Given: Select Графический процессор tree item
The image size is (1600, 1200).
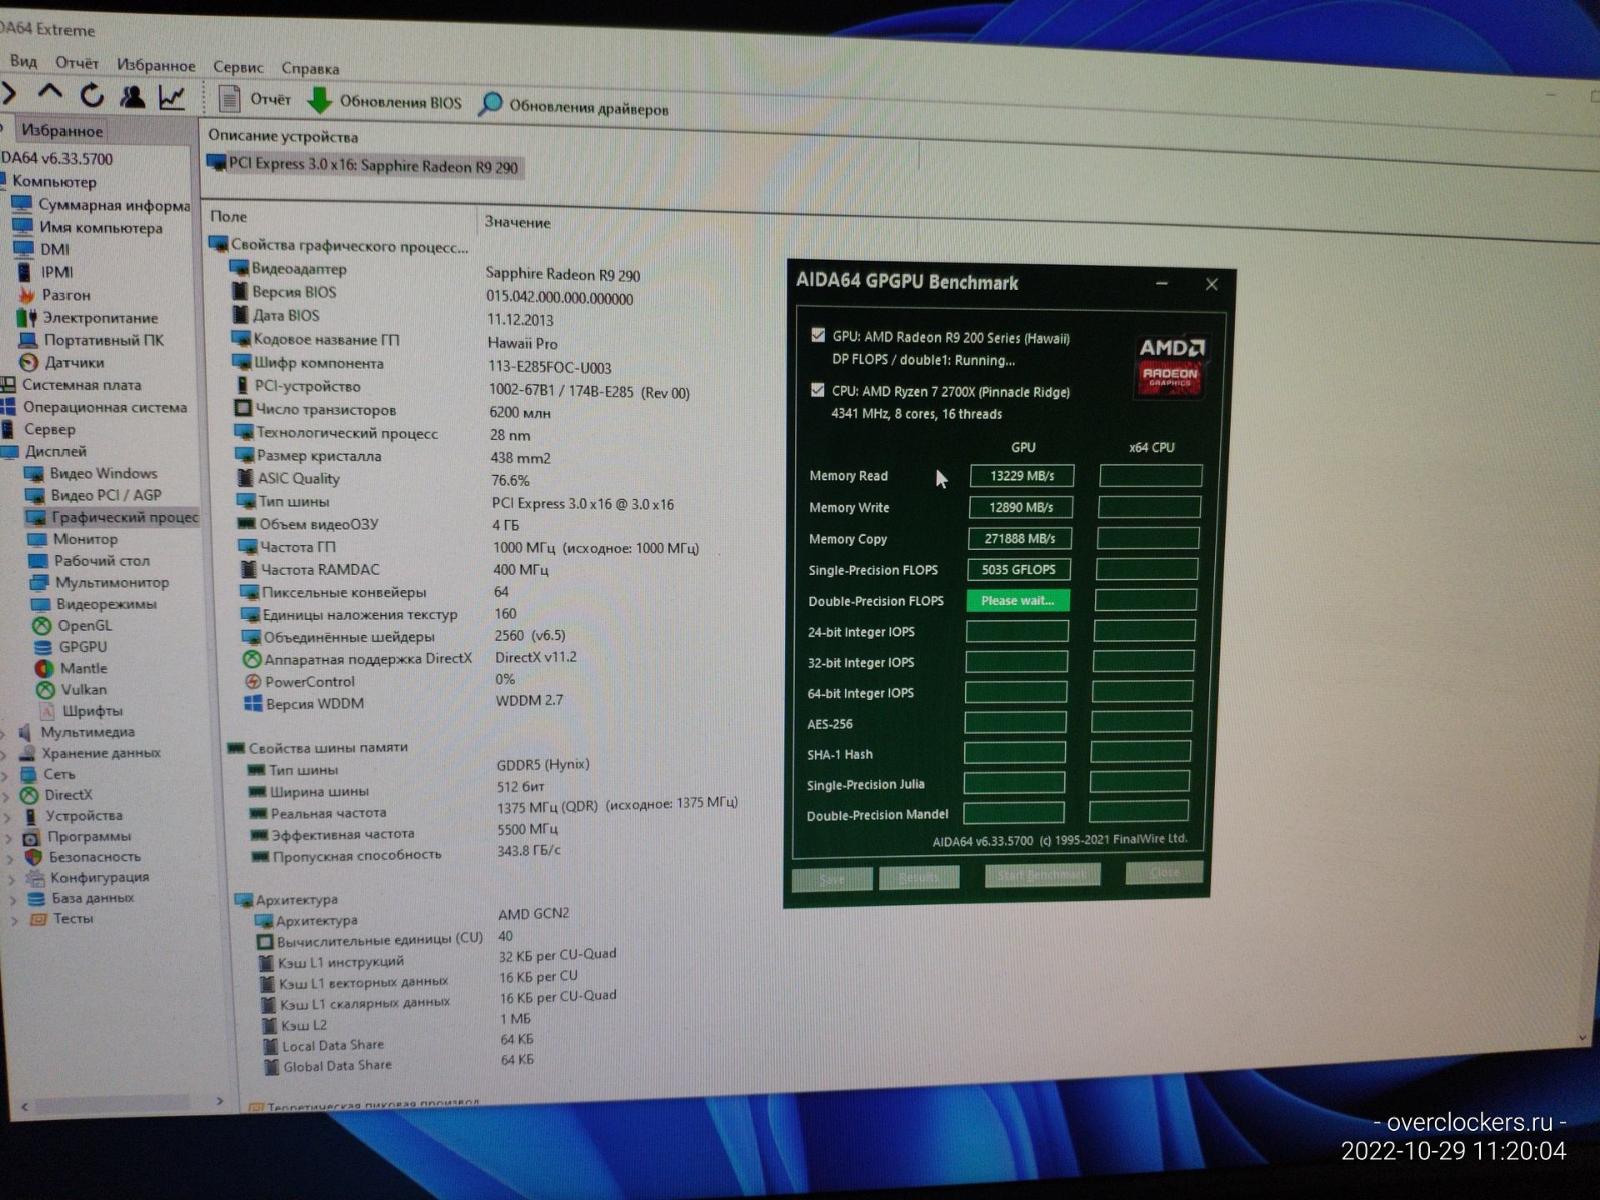Looking at the screenshot, I should 124,517.
